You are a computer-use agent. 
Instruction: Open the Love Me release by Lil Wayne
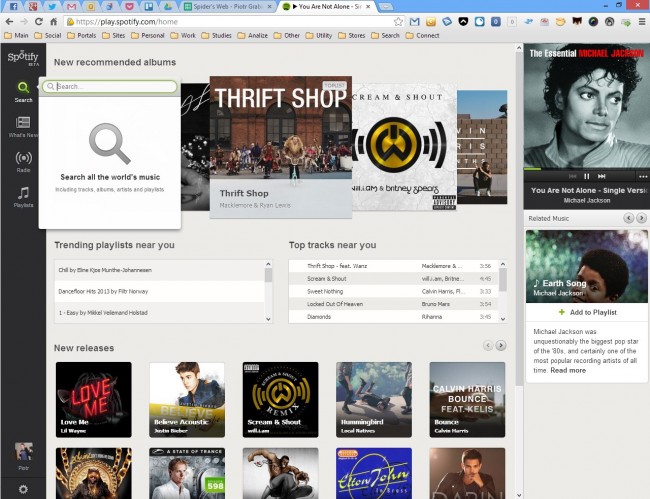(94, 400)
